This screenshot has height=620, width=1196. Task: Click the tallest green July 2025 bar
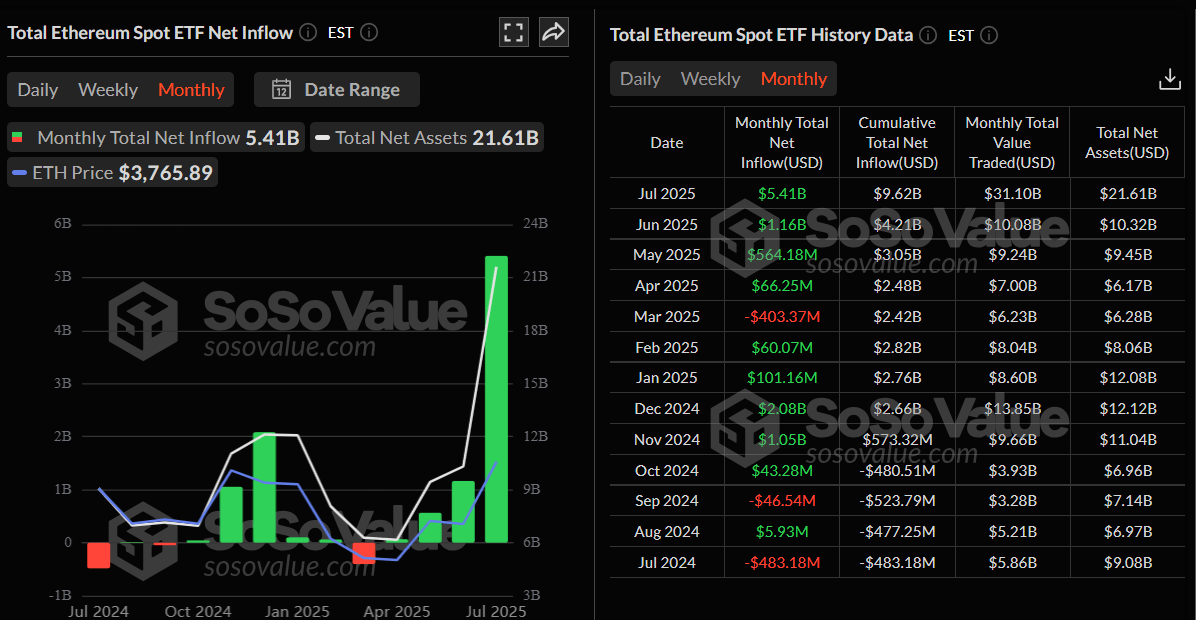[x=496, y=400]
